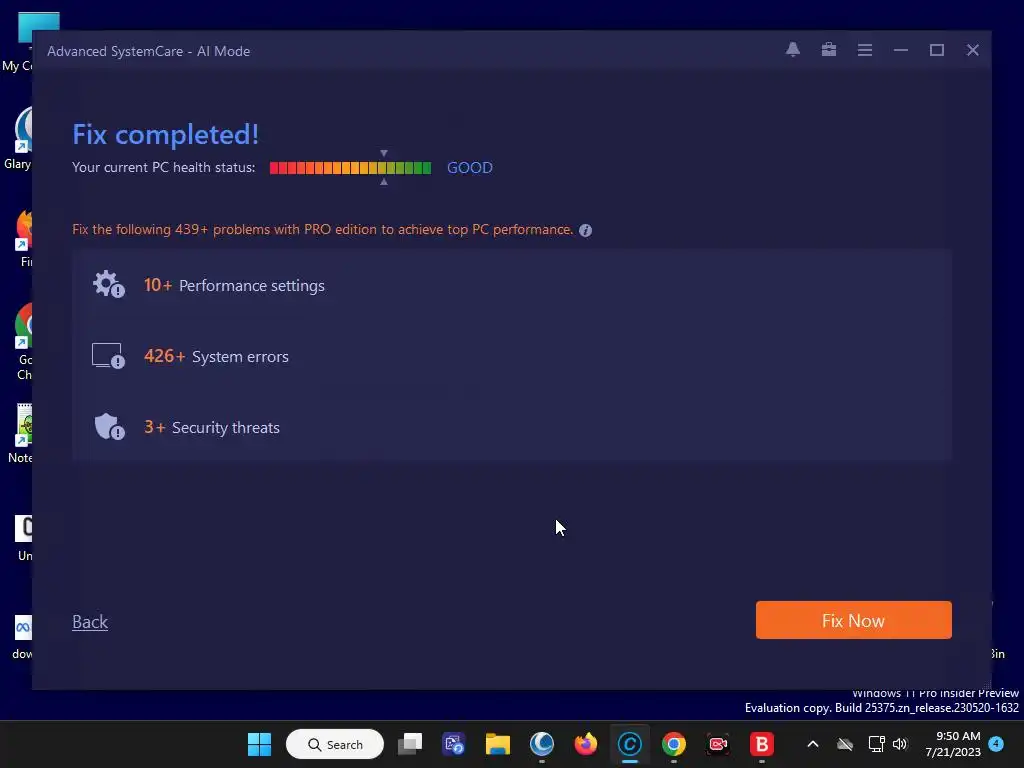This screenshot has height=768, width=1024.
Task: Click the Fix completed! heading
Action: click(165, 135)
